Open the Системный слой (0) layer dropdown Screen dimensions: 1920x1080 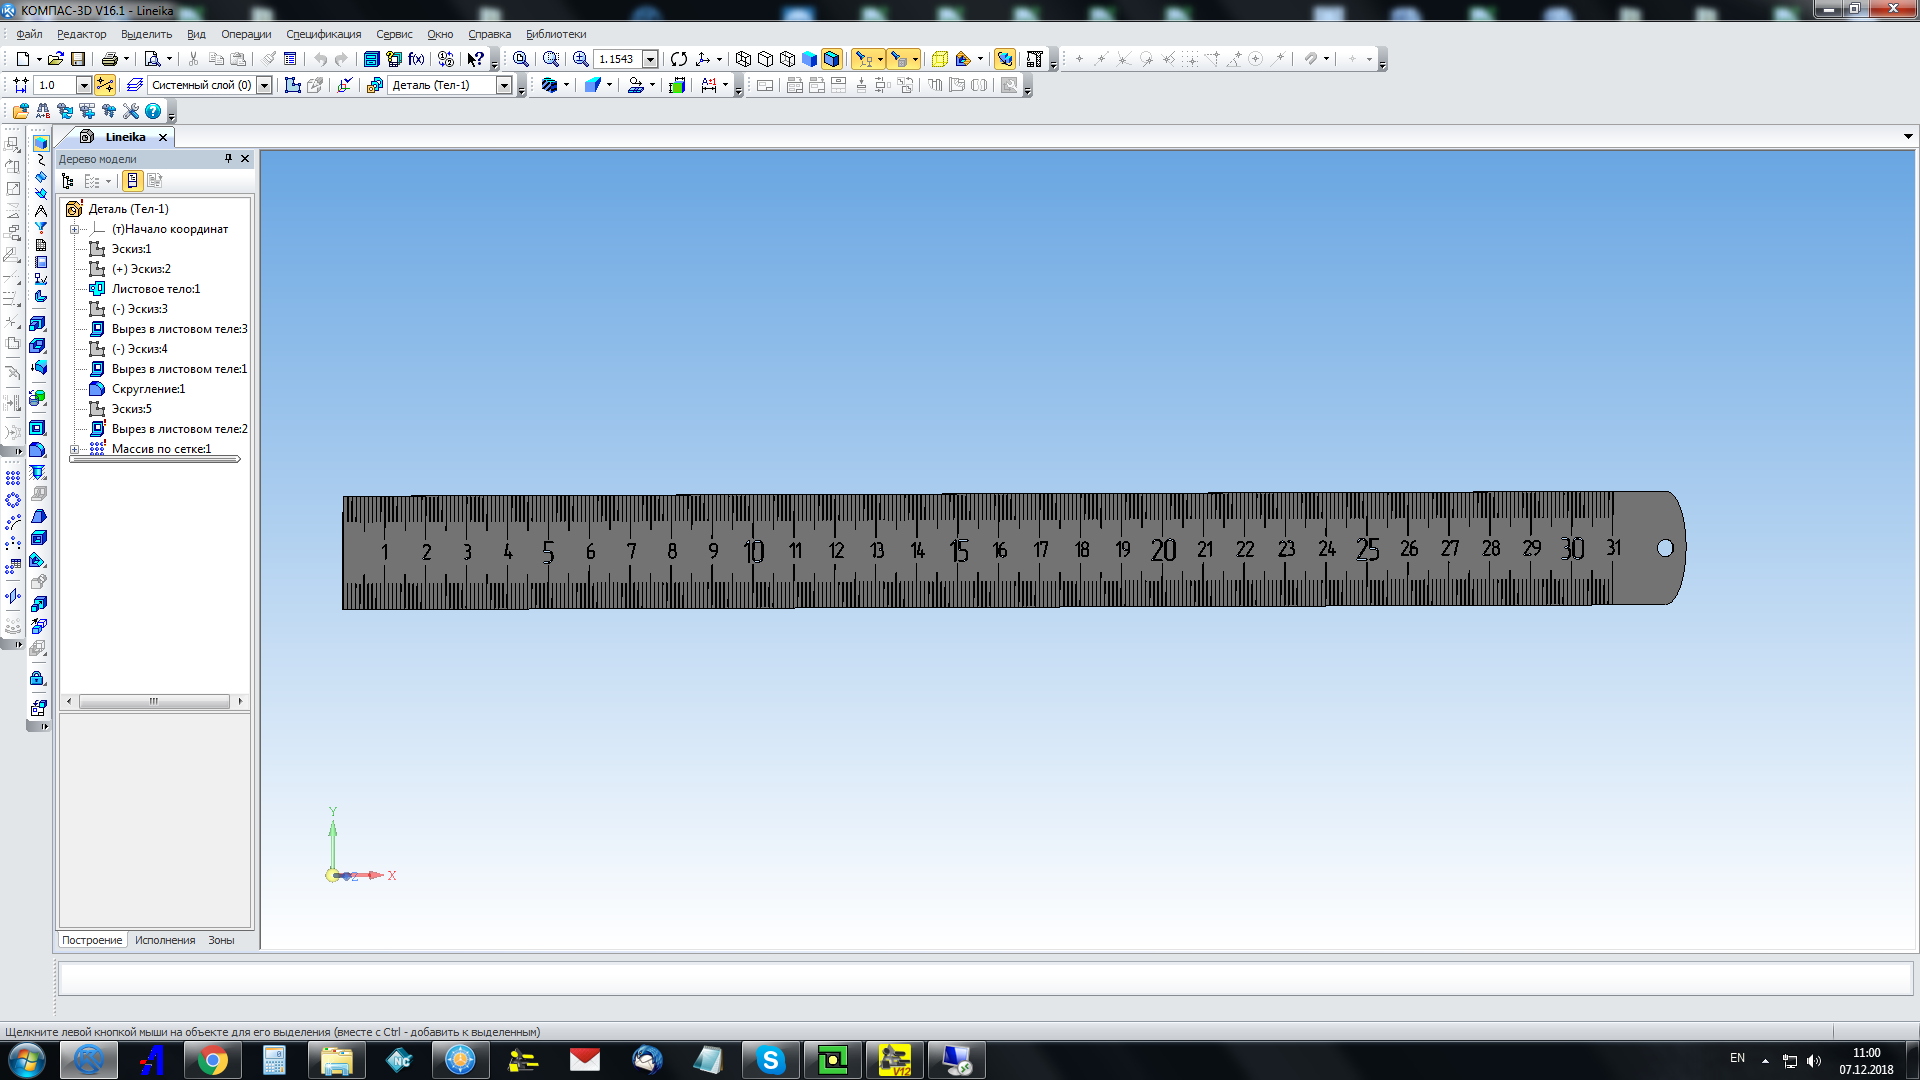[265, 85]
